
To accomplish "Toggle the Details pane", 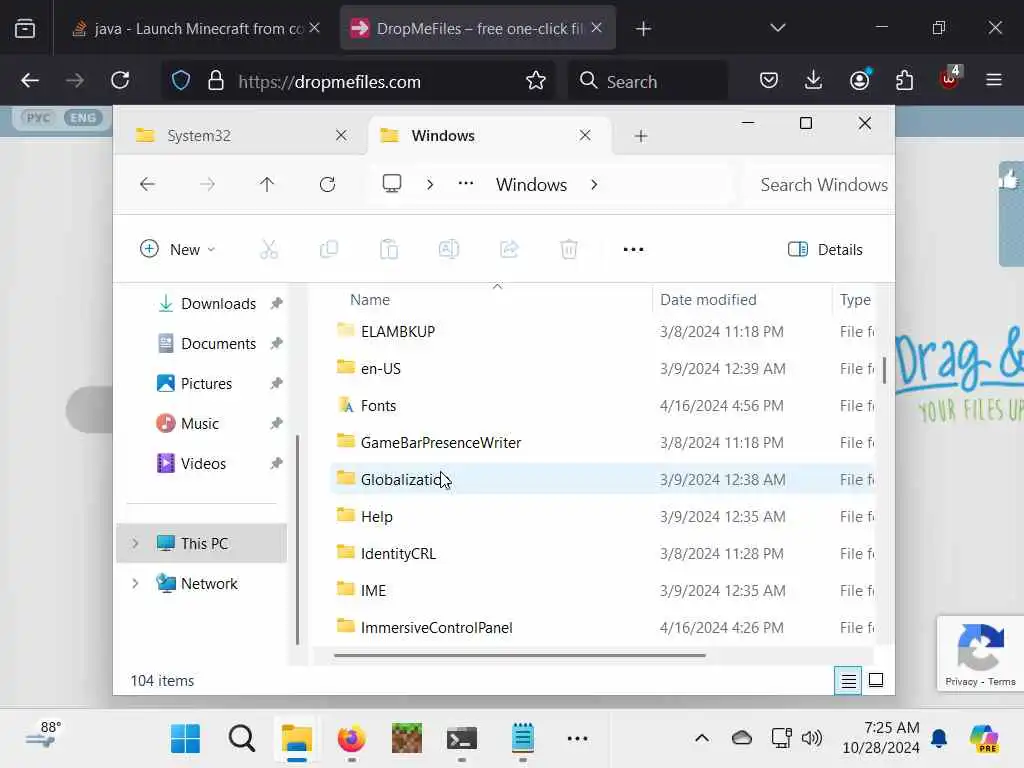I will pos(825,249).
